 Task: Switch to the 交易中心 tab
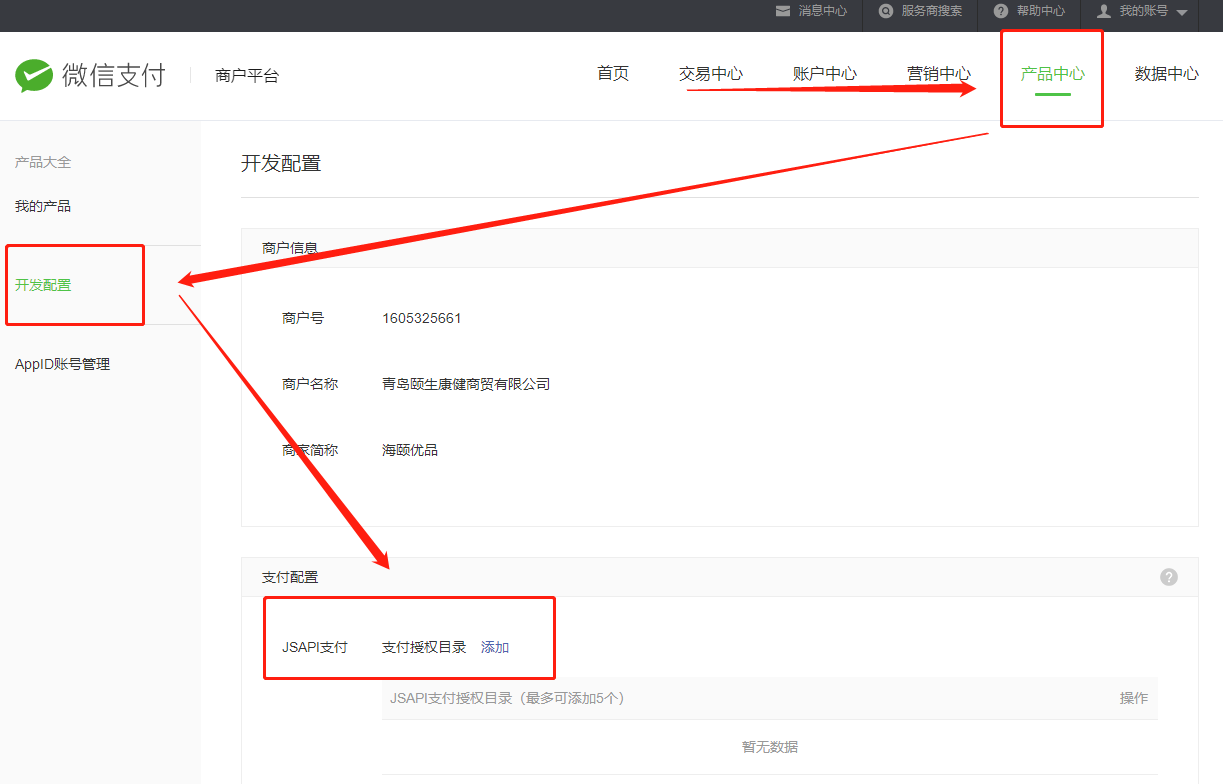711,73
